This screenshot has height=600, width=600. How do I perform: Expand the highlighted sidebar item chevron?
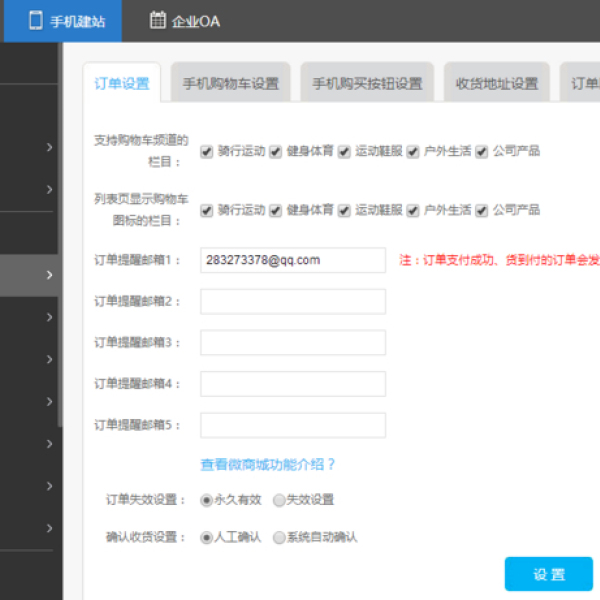tap(49, 275)
